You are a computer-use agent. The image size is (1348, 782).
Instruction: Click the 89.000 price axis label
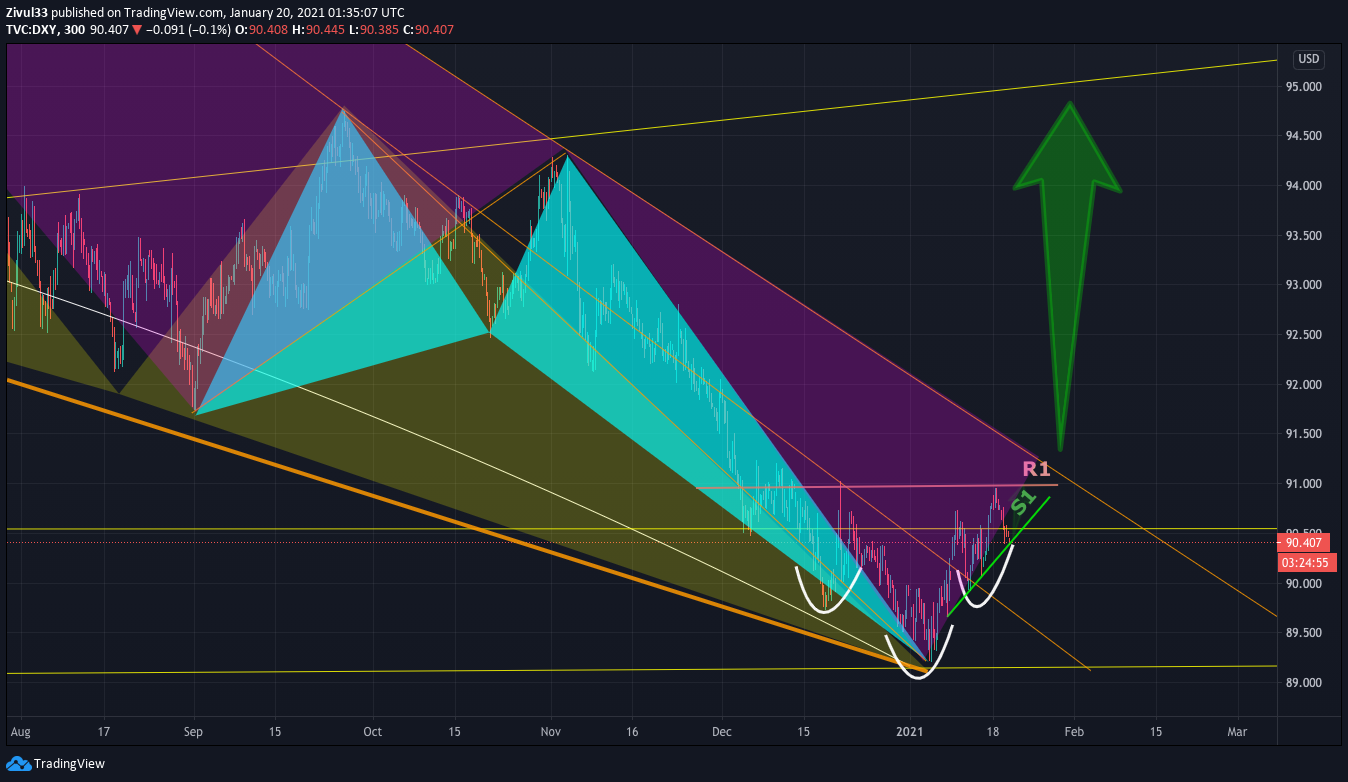[x=1304, y=683]
